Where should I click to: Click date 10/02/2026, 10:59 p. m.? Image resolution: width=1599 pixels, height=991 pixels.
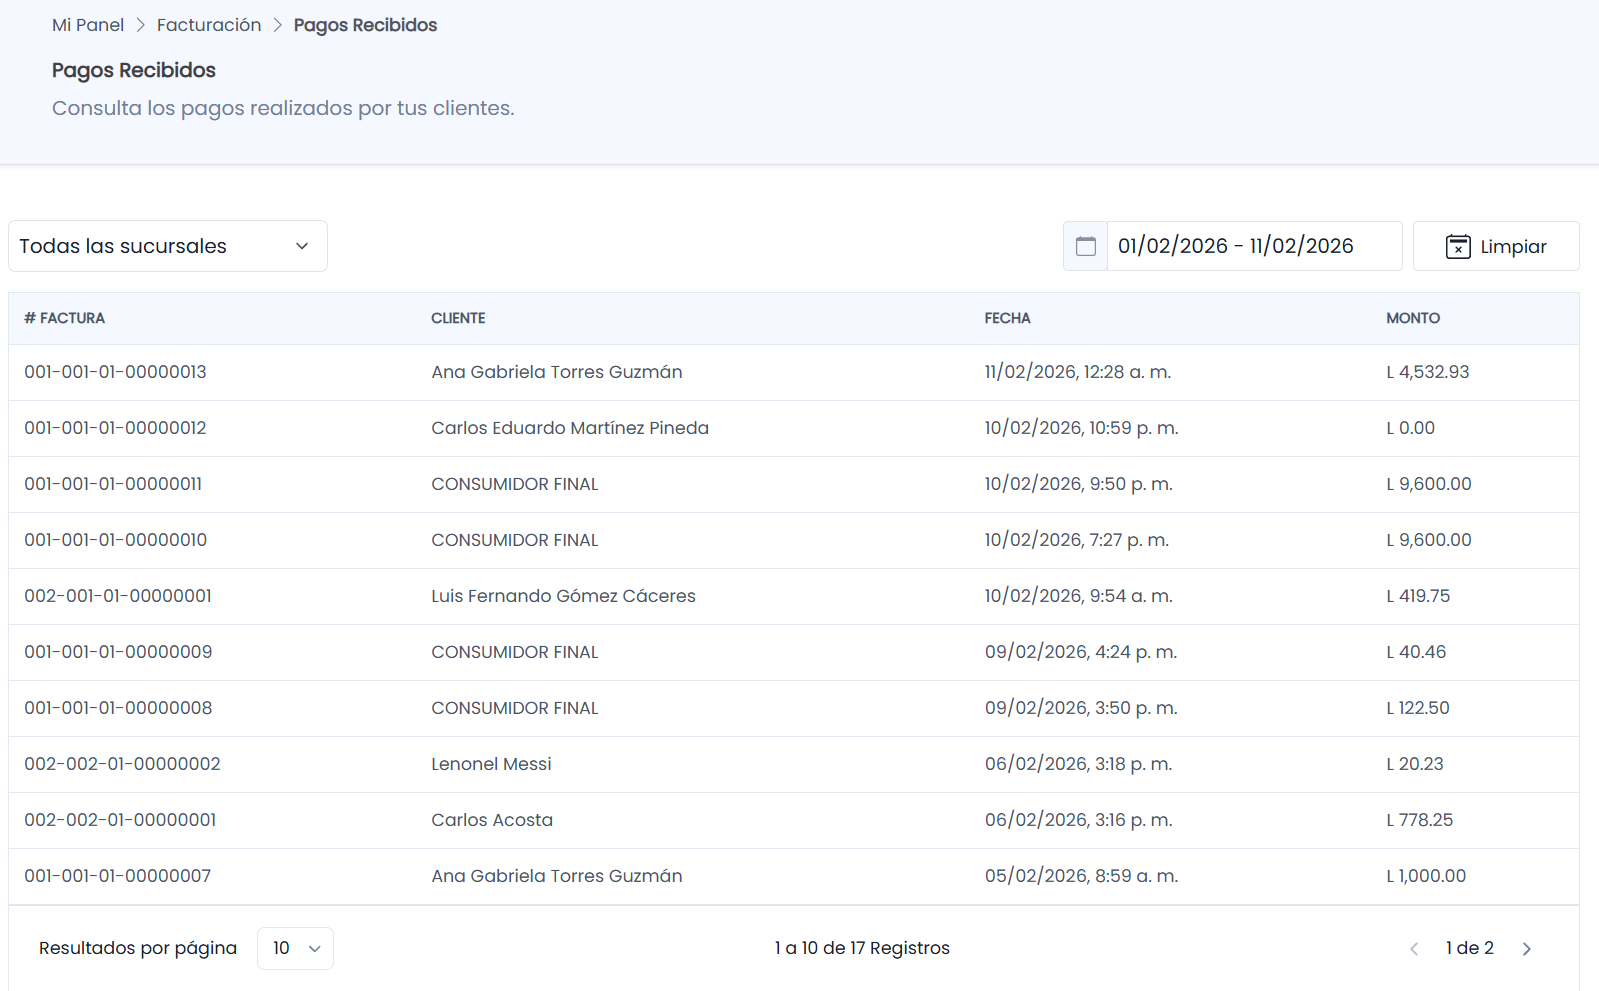pyautogui.click(x=1082, y=428)
